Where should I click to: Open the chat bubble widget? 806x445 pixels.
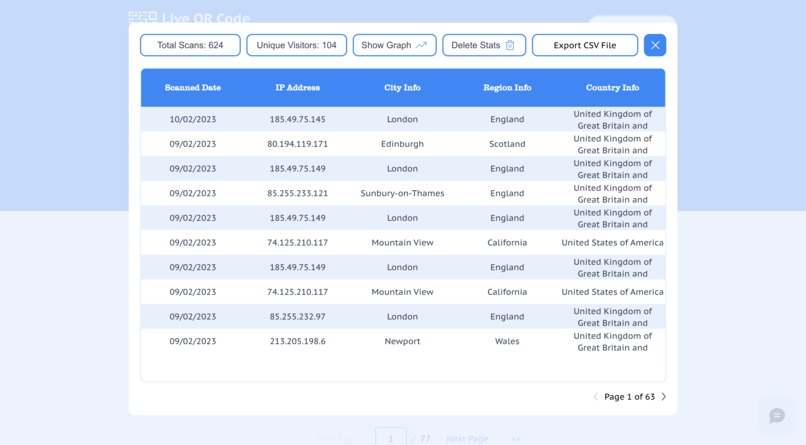coord(777,416)
